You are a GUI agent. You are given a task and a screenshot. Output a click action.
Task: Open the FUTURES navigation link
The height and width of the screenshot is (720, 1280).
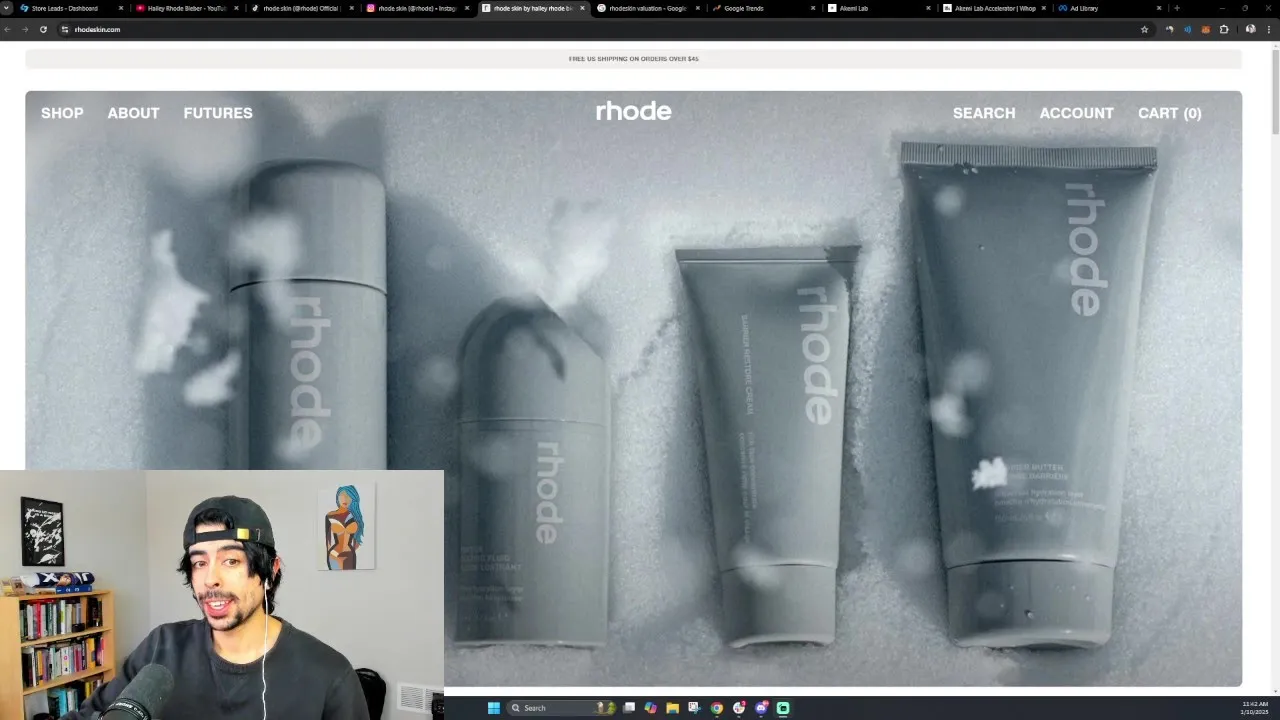pos(218,113)
